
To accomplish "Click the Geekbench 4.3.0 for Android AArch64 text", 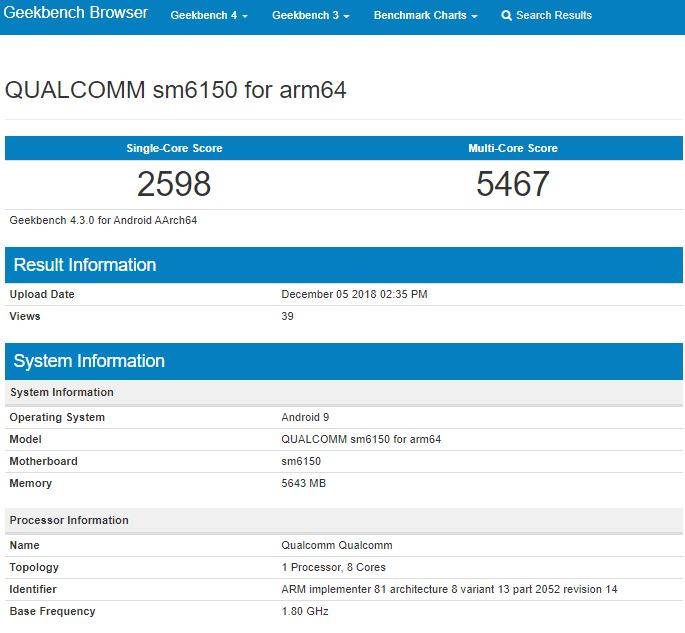I will coord(103,220).
